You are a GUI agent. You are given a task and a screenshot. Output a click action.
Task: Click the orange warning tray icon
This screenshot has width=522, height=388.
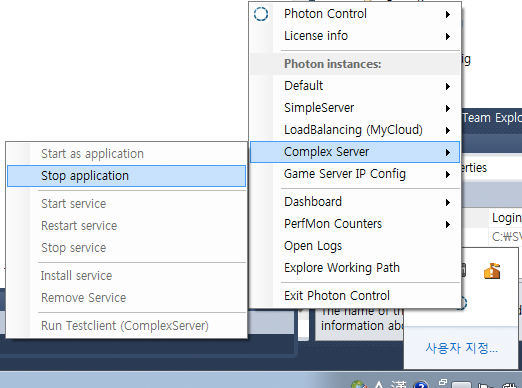pyautogui.click(x=492, y=271)
